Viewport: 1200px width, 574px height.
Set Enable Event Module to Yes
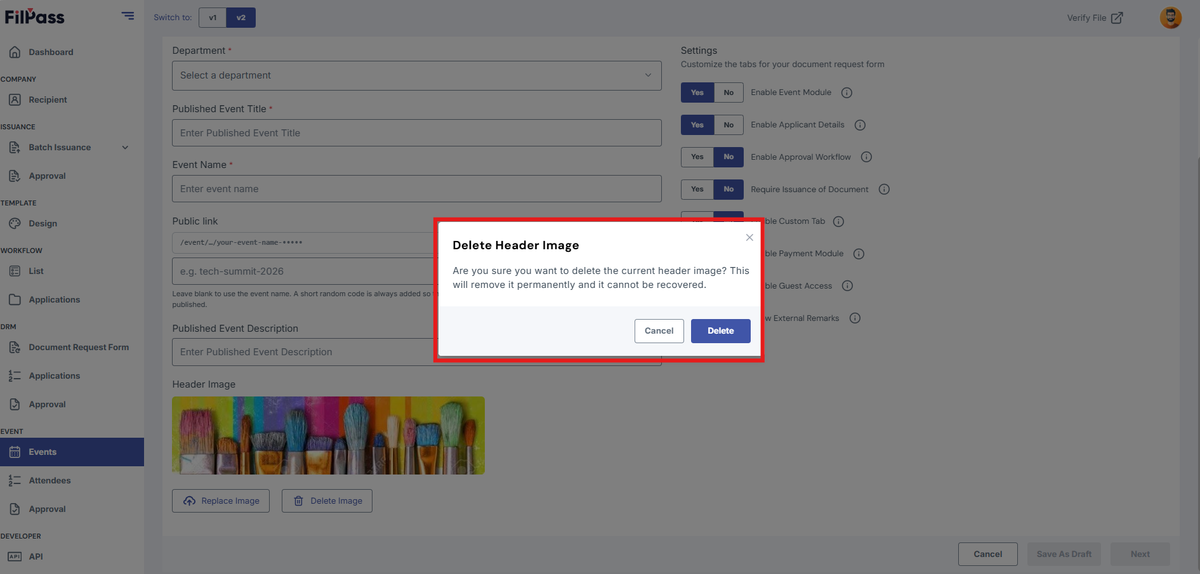[697, 93]
